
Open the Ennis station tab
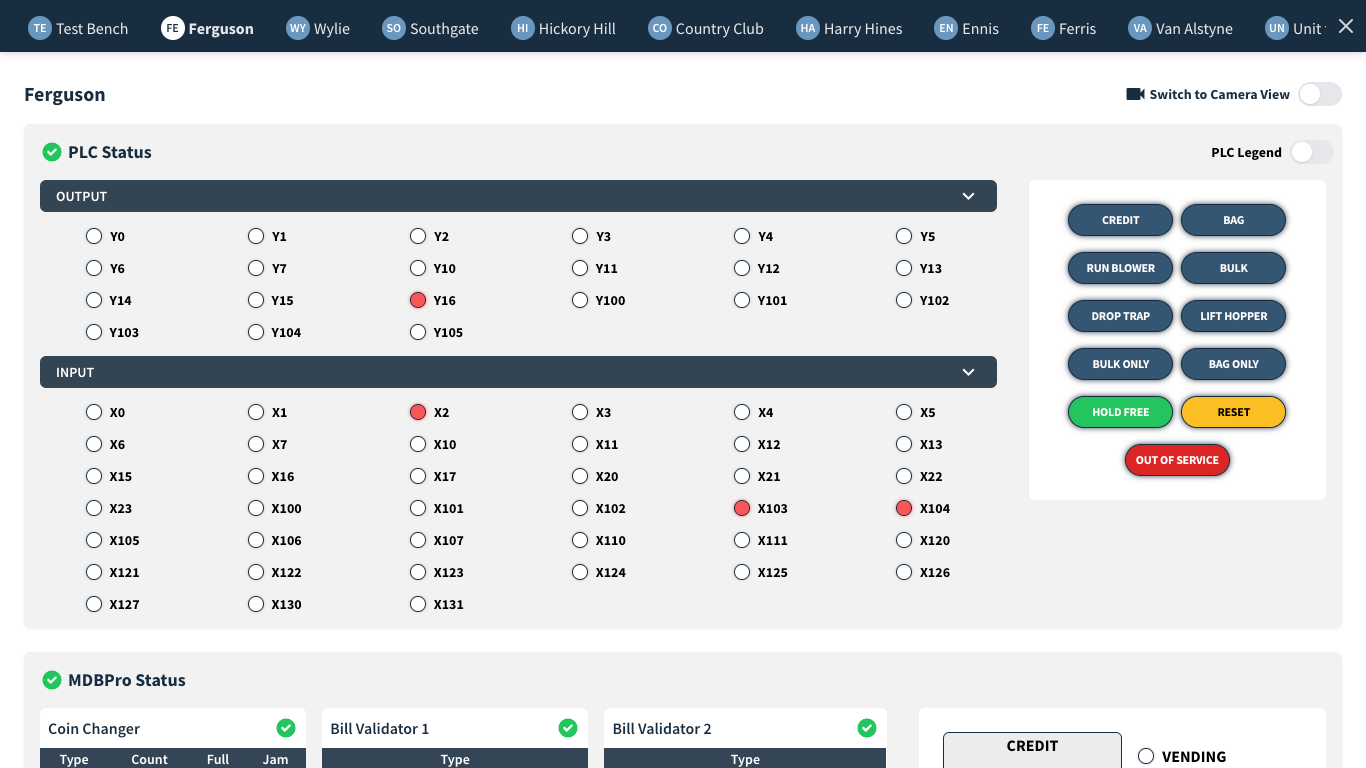[966, 28]
